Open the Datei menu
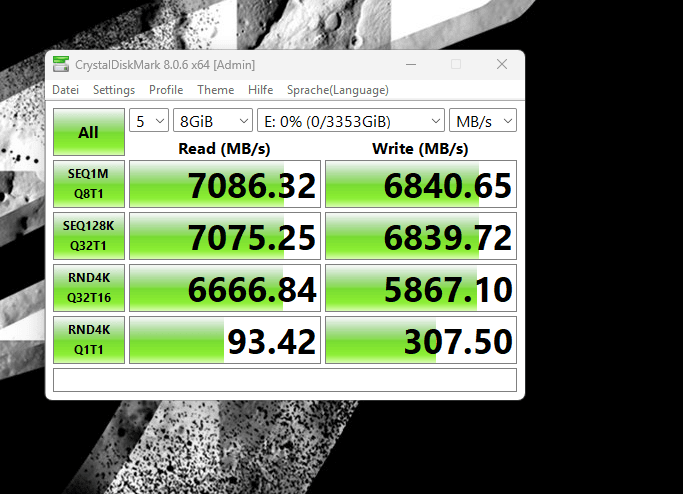The width and height of the screenshot is (683, 494). point(65,90)
